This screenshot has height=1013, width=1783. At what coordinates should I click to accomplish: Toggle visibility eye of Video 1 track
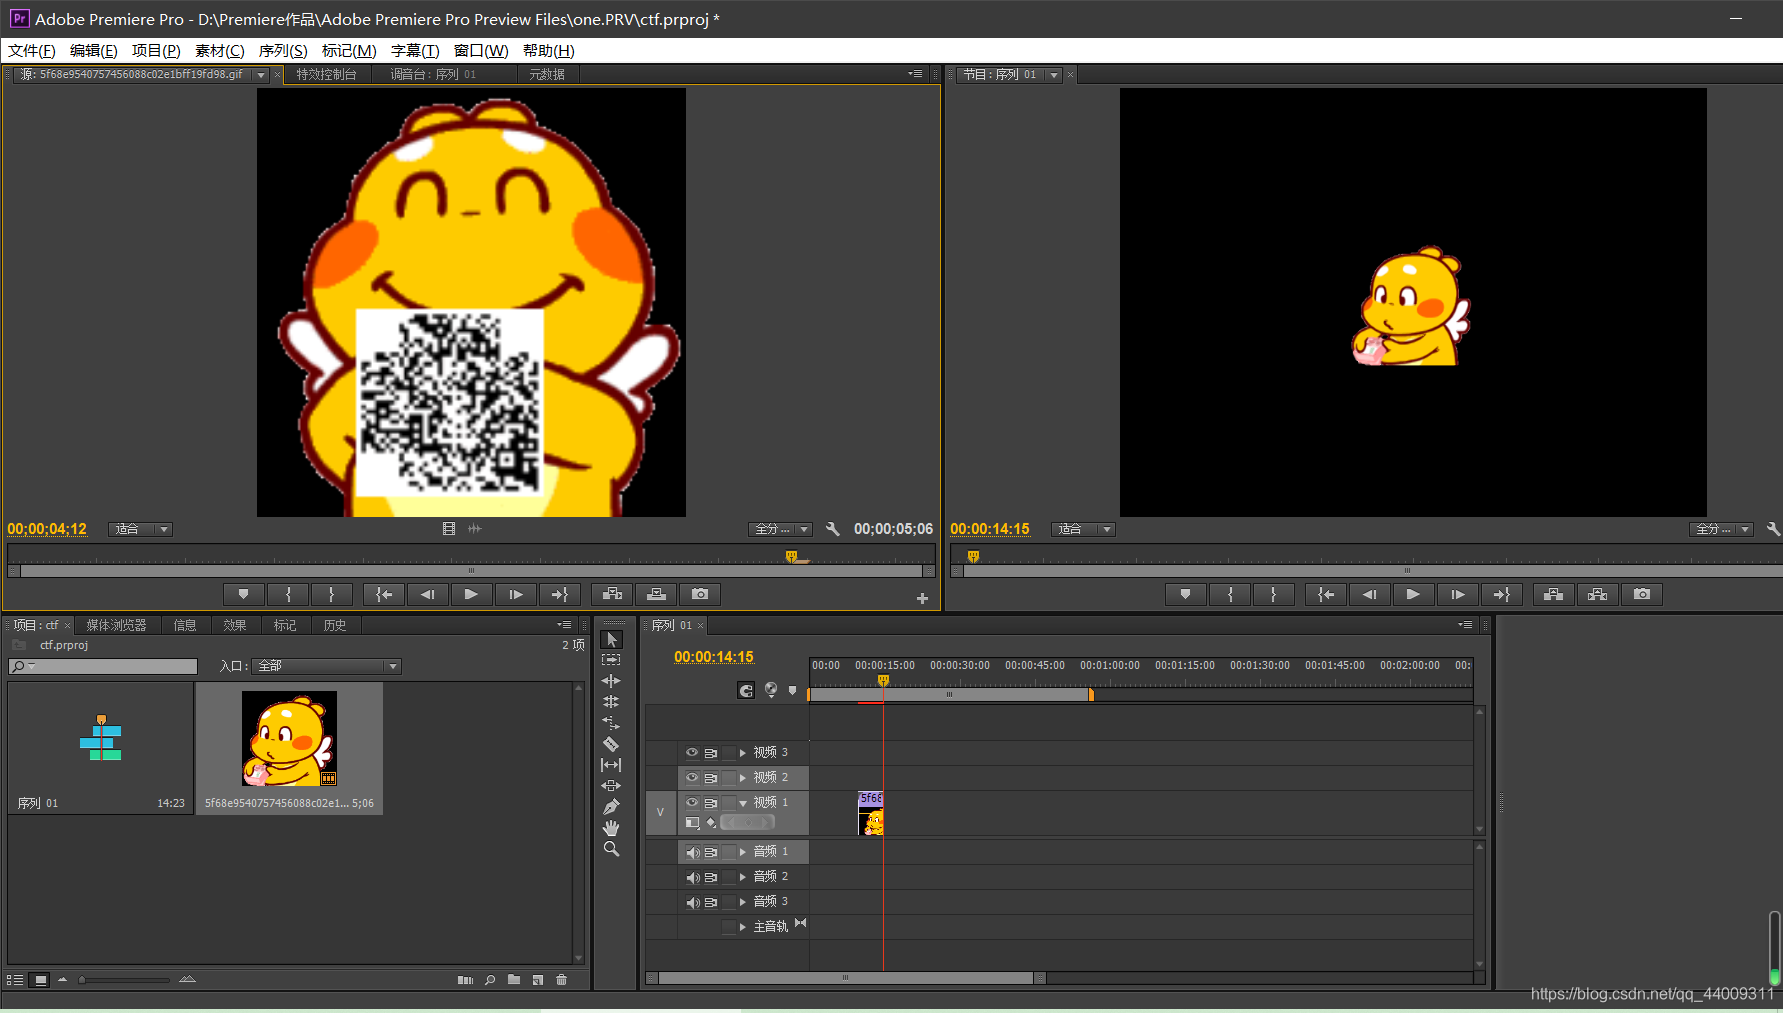point(691,802)
